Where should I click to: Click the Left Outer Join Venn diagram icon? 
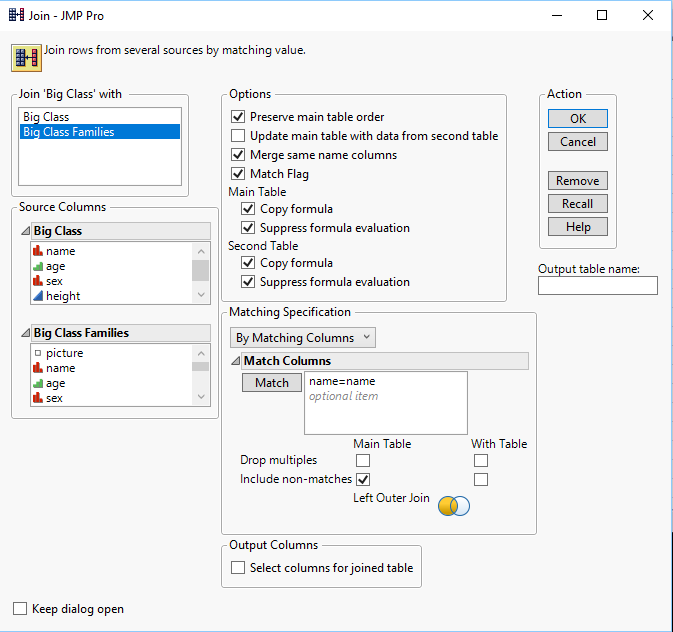(x=454, y=506)
